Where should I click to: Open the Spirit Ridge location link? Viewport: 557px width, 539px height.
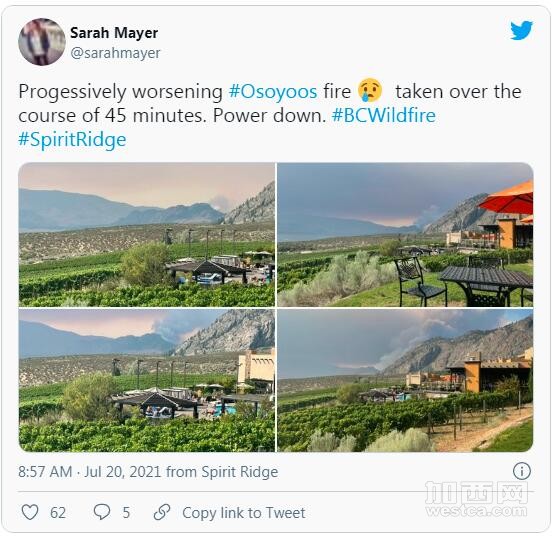coord(240,472)
